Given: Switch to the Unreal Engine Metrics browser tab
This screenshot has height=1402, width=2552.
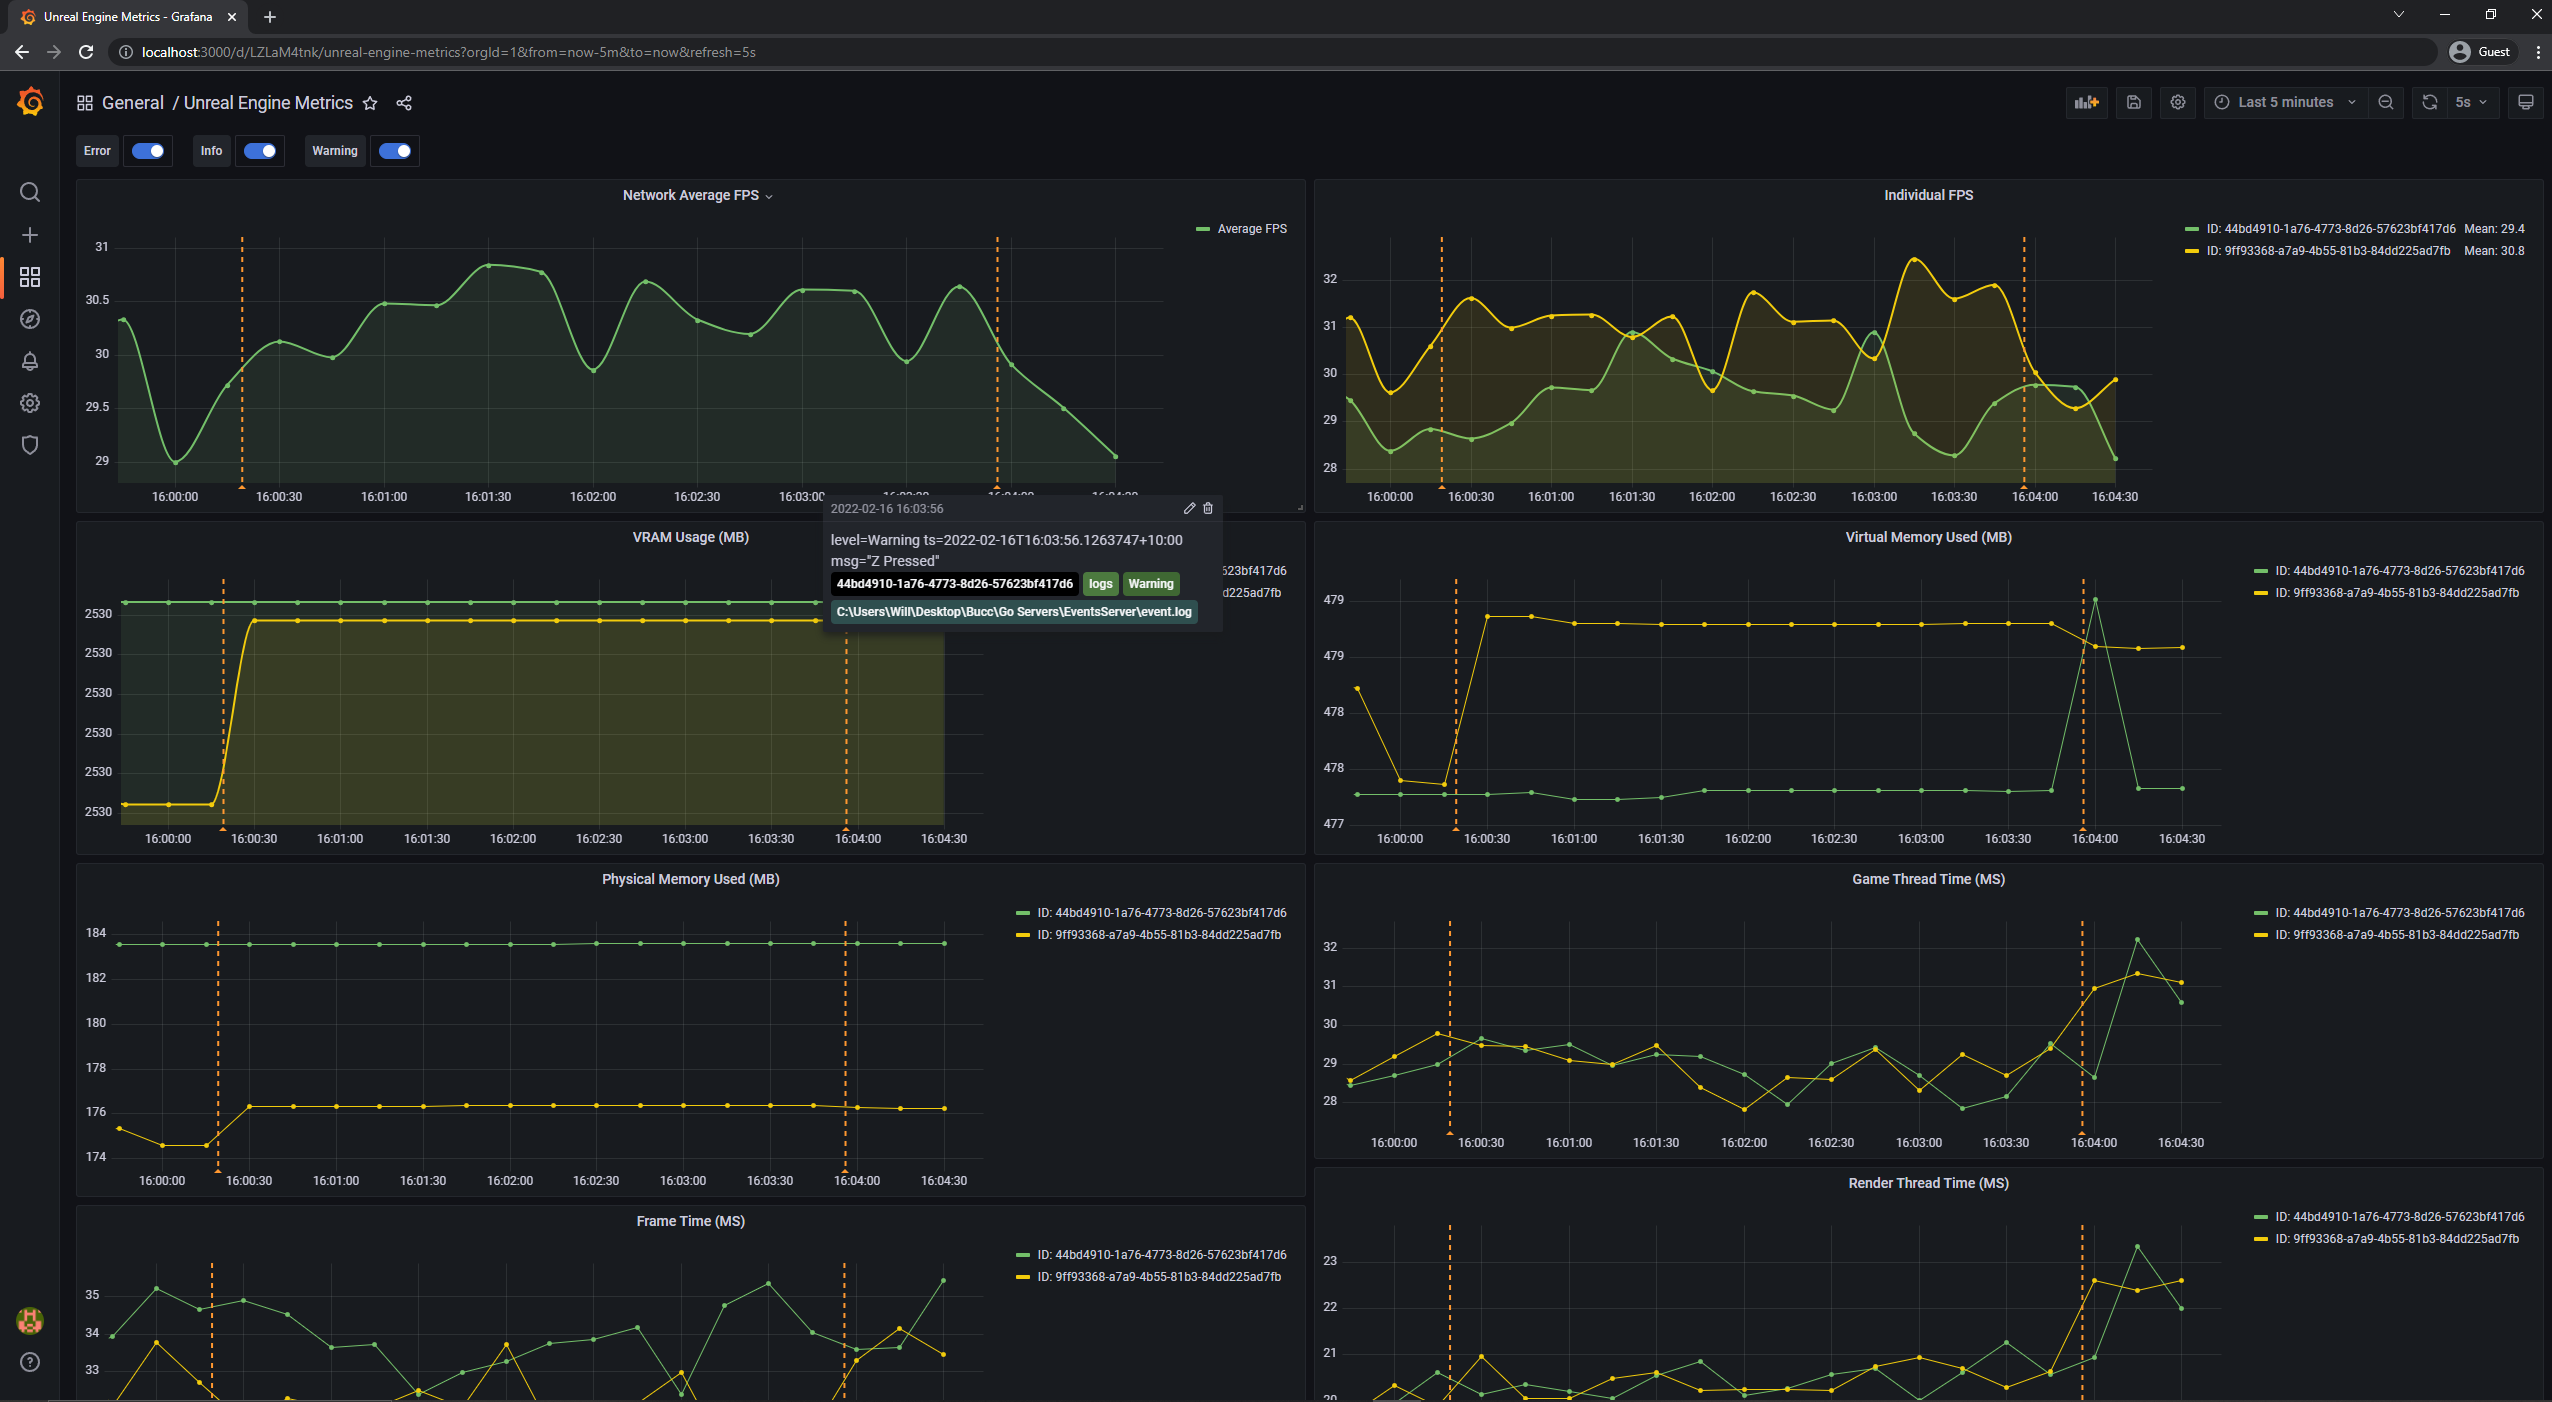Looking at the screenshot, I should point(125,16).
